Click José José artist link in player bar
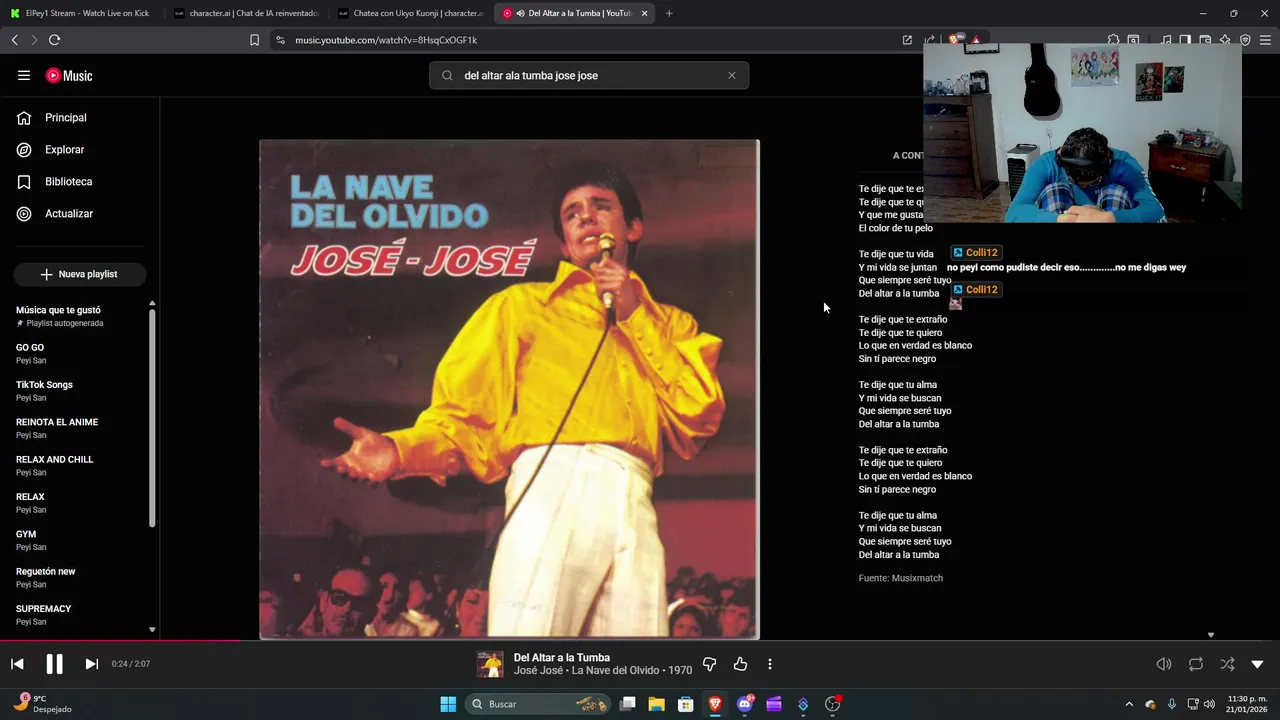The height and width of the screenshot is (720, 1280). point(538,671)
